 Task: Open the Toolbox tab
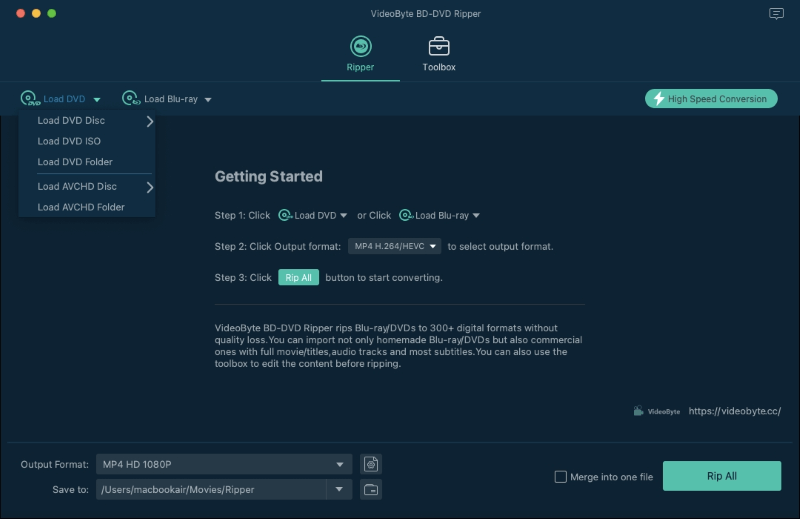coord(439,54)
